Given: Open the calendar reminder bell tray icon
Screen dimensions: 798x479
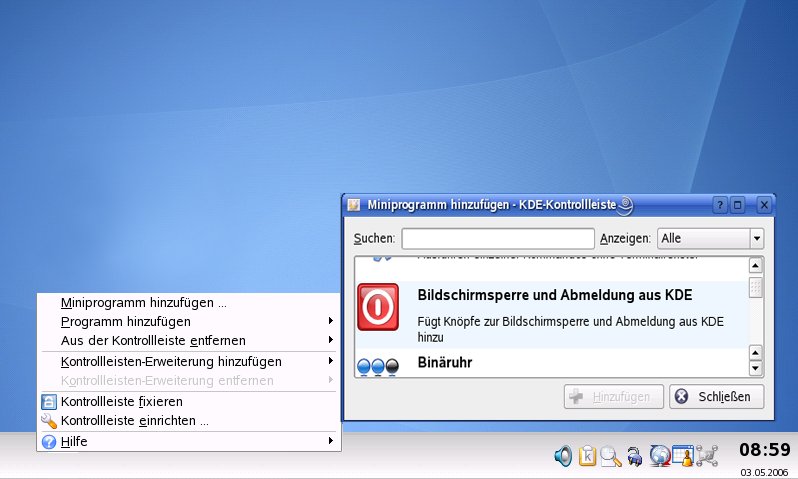Looking at the screenshot, I should click(x=683, y=456).
